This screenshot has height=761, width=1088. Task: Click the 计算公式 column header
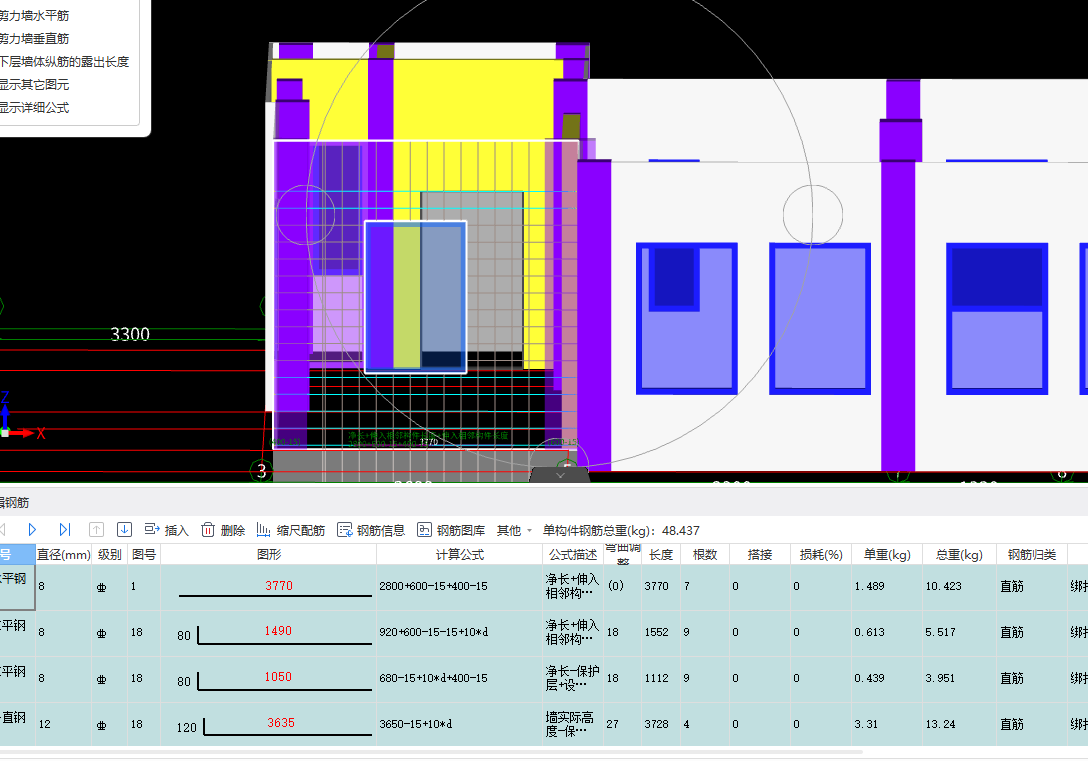tap(459, 554)
